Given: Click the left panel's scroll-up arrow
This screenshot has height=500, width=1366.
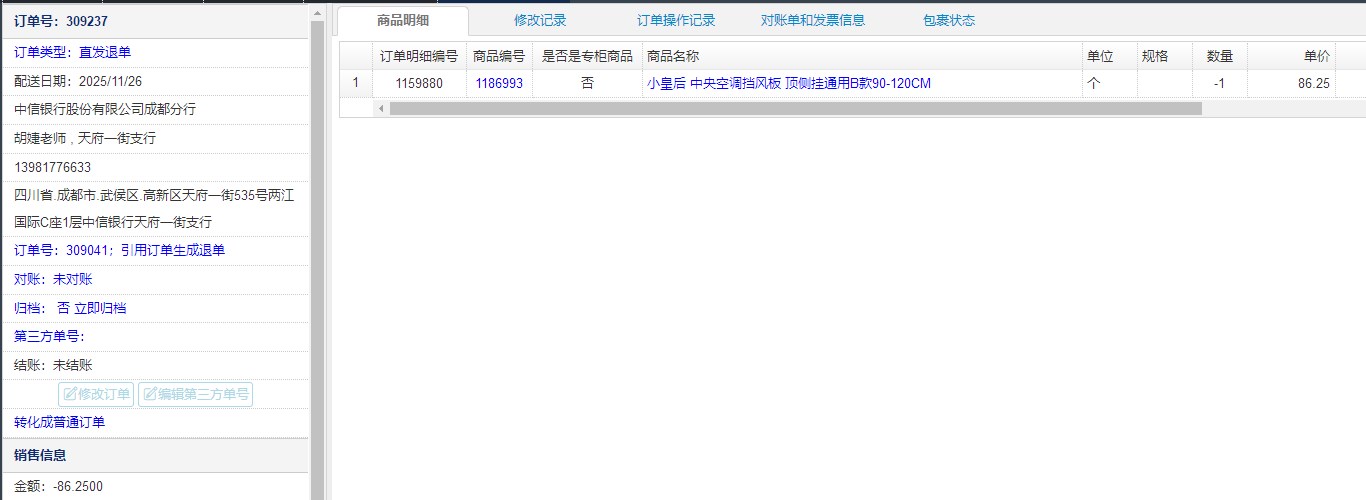Looking at the screenshot, I should point(317,12).
